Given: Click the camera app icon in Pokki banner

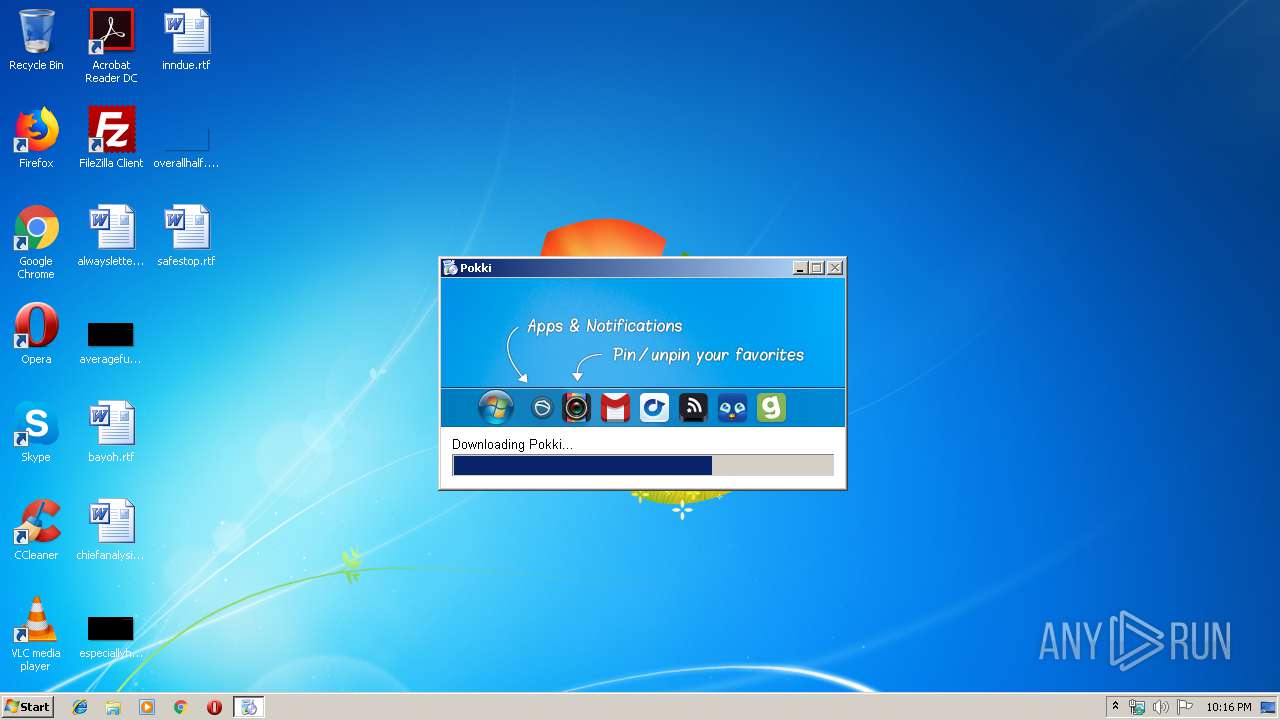Looking at the screenshot, I should point(576,408).
